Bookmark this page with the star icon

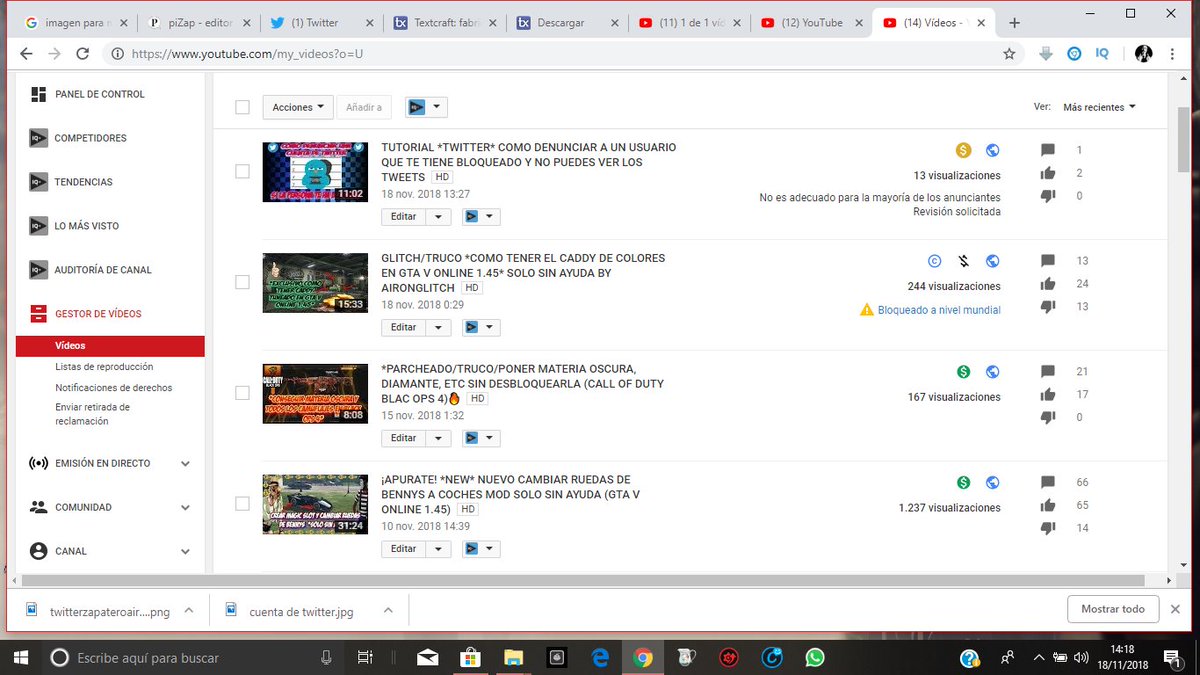tap(1009, 53)
